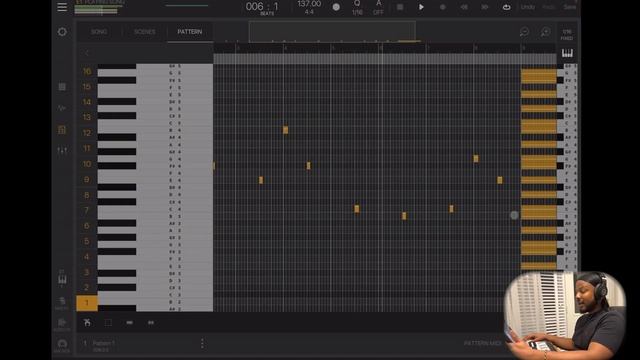Switch to the SCENES tab

(144, 32)
